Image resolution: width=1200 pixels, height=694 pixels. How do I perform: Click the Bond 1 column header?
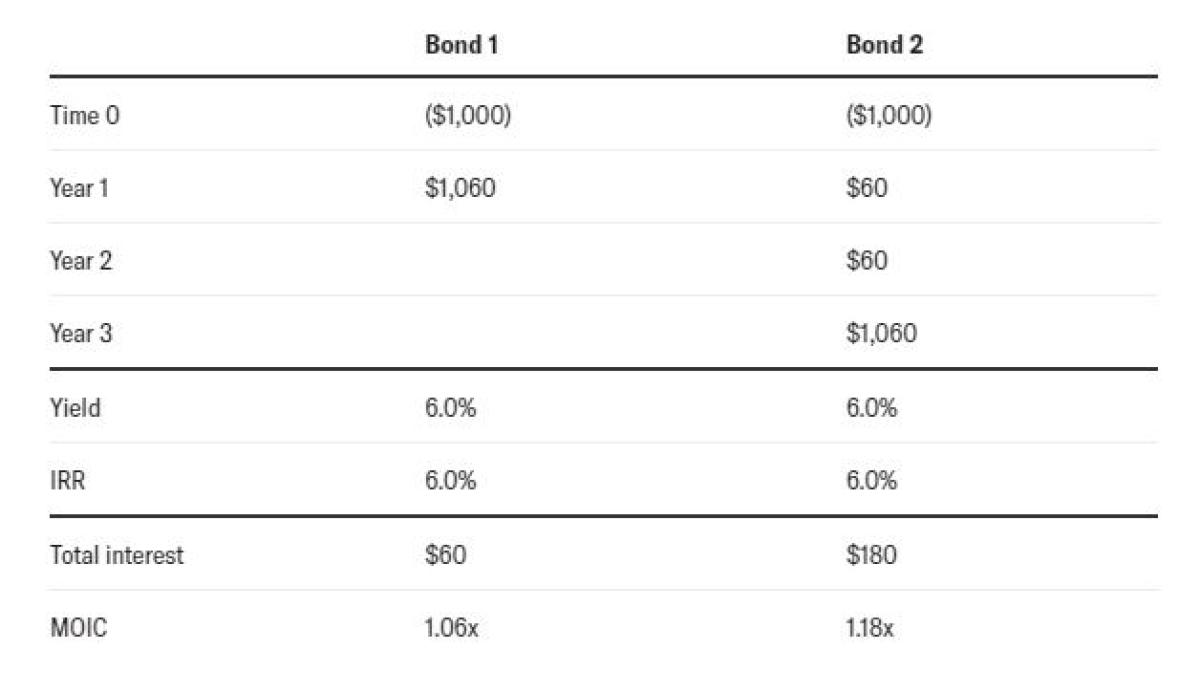[x=462, y=45]
